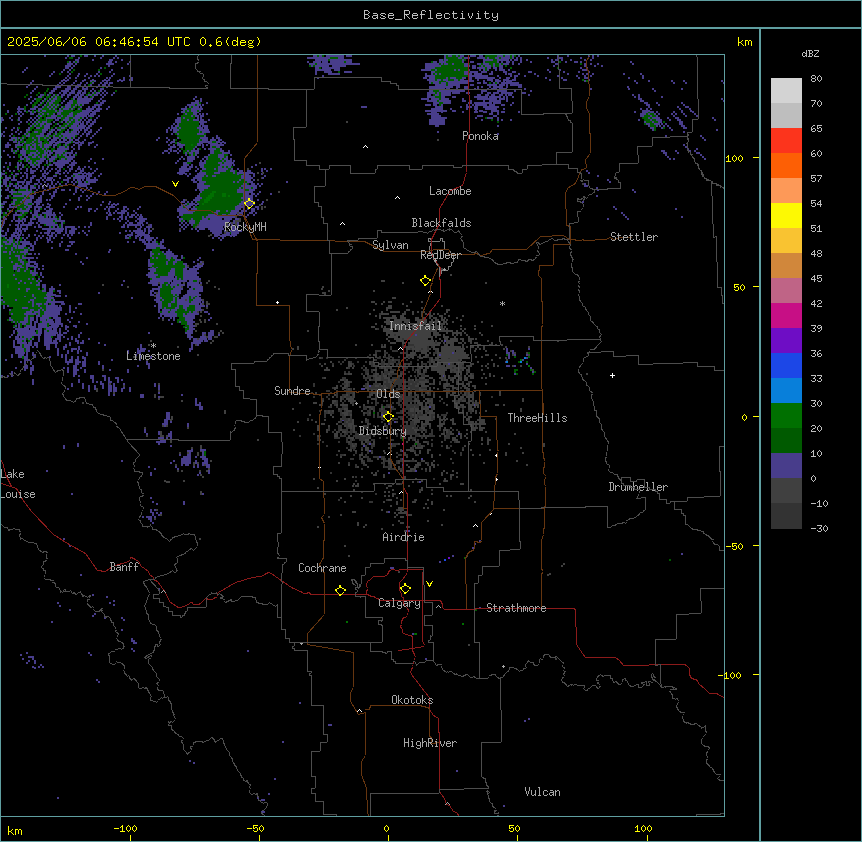
Task: Click the yellow diamond marker south of RedDeer
Action: [425, 281]
